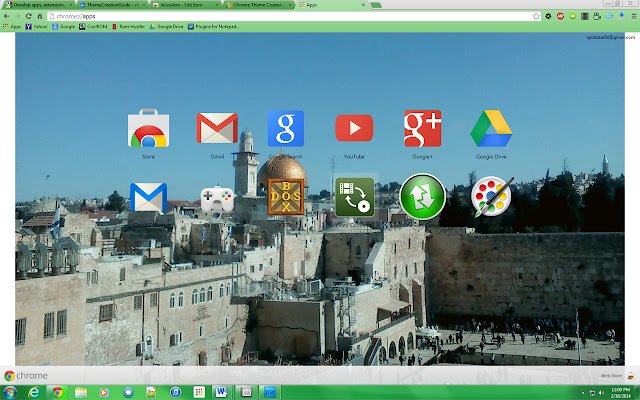Open the Google+ app icon

(x=422, y=128)
